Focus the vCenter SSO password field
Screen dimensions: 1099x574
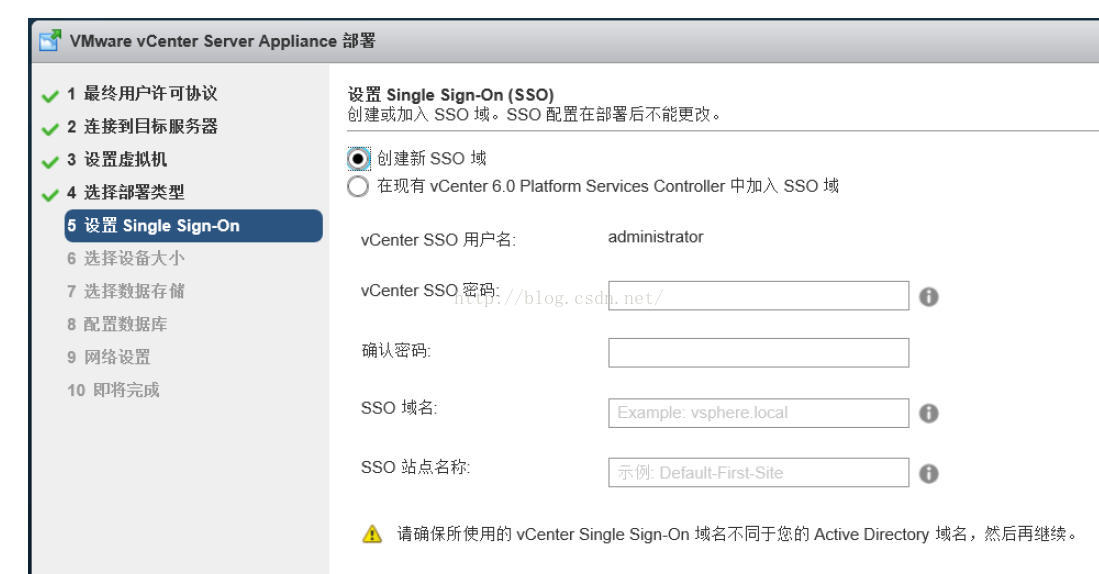coord(758,296)
